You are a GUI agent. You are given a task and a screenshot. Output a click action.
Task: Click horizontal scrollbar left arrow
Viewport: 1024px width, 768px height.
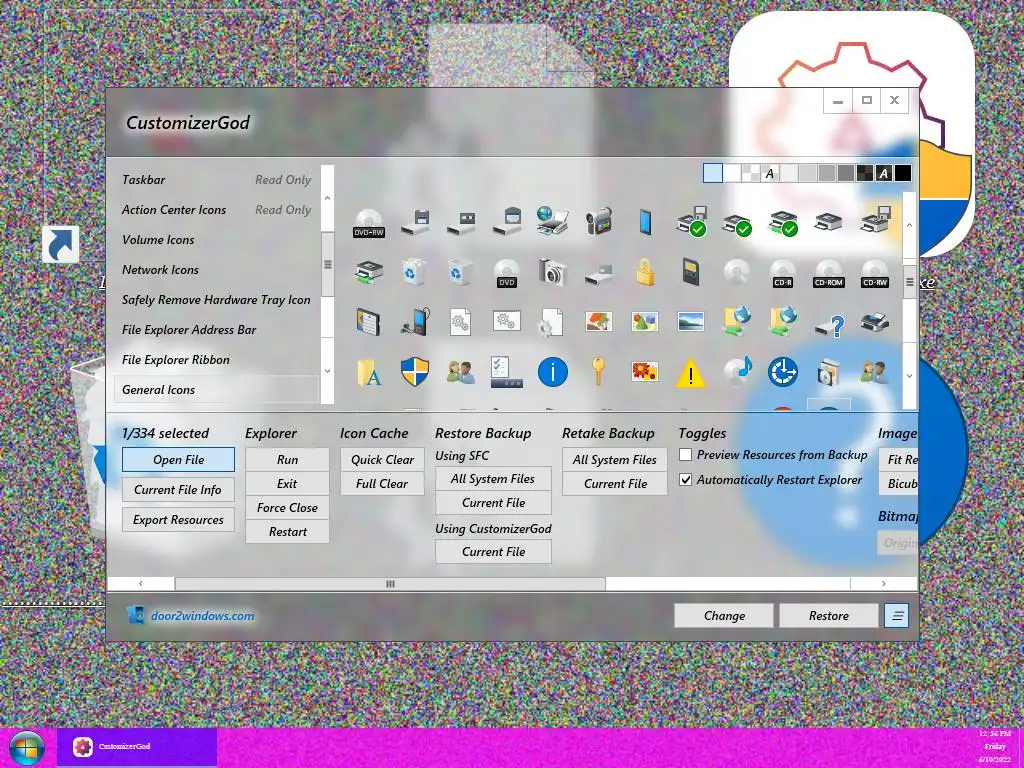tap(140, 584)
